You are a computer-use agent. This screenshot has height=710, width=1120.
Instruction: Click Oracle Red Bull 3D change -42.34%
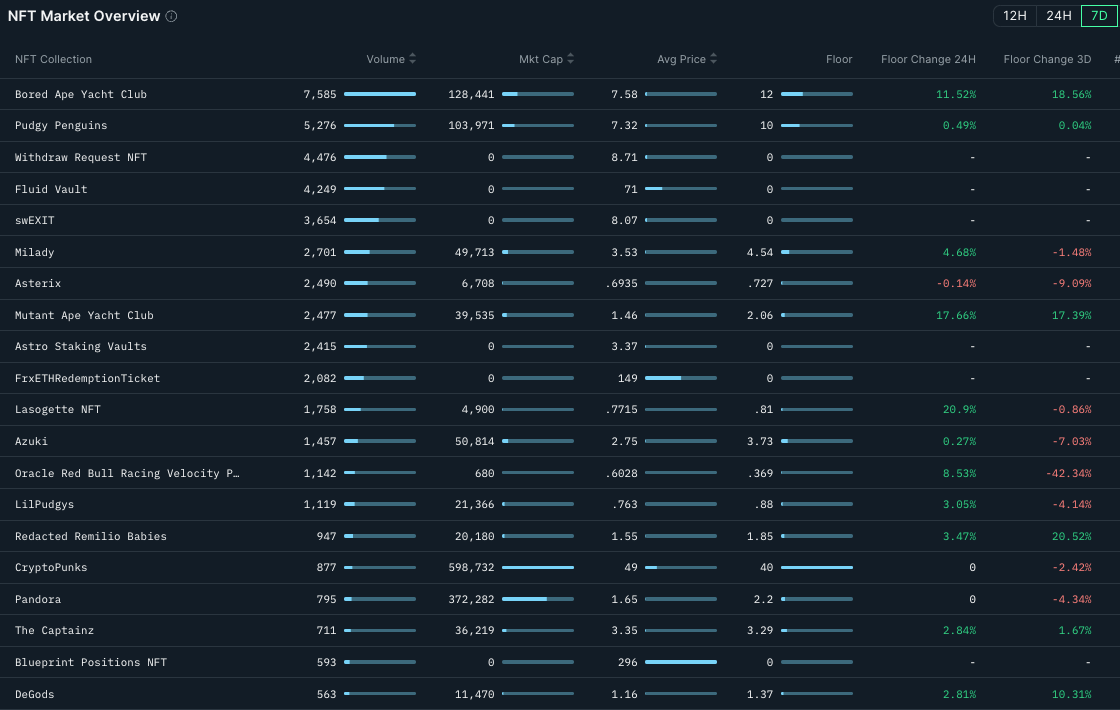tap(1069, 474)
